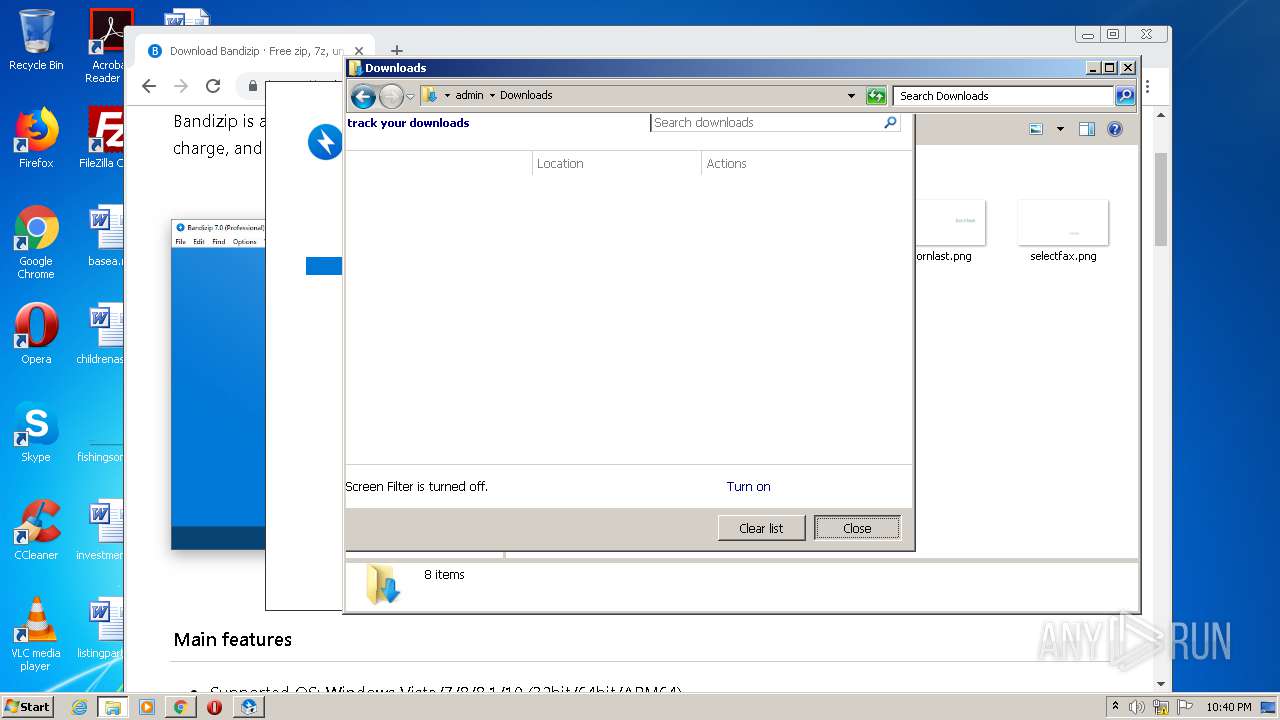Open Opera desktop shortcut
Screen dimensions: 1280x720
[36, 334]
